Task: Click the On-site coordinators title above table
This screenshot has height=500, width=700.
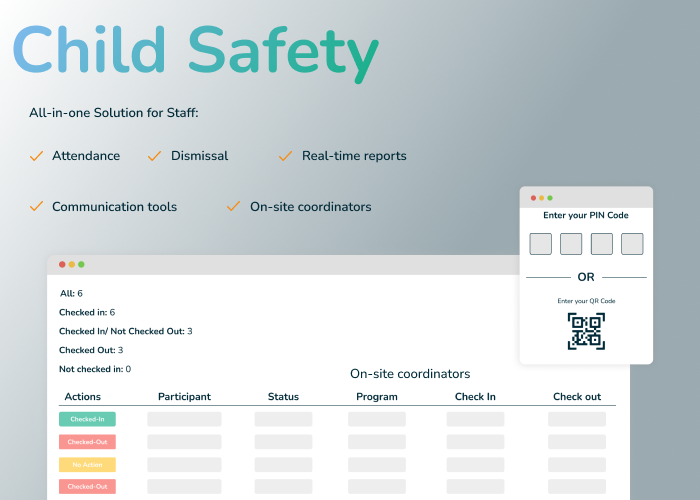Action: (x=410, y=374)
